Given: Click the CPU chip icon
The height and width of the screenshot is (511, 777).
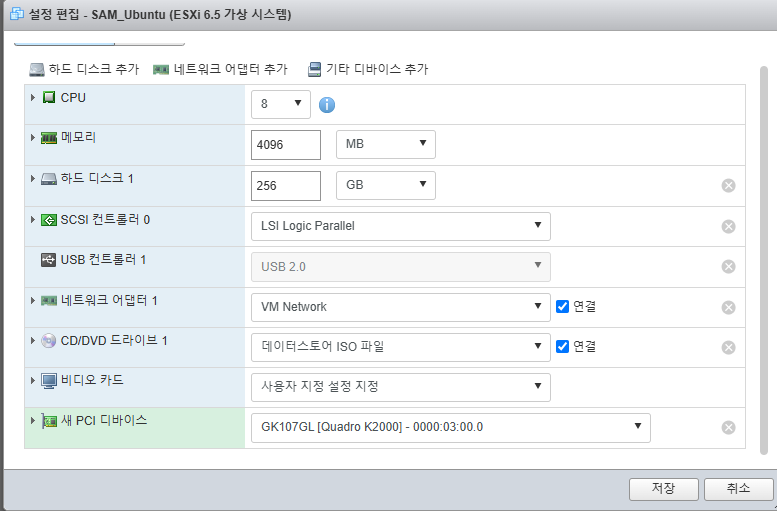Looking at the screenshot, I should coord(49,98).
